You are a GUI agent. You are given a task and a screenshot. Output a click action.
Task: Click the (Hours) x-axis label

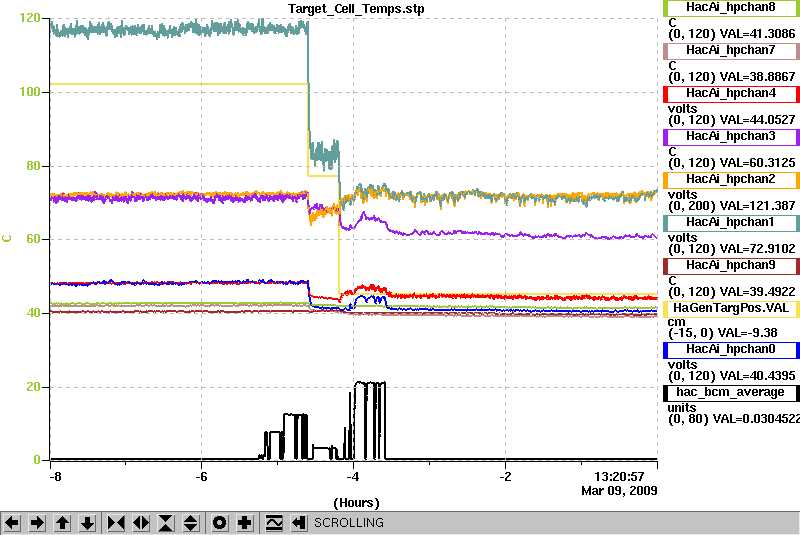(x=356, y=503)
